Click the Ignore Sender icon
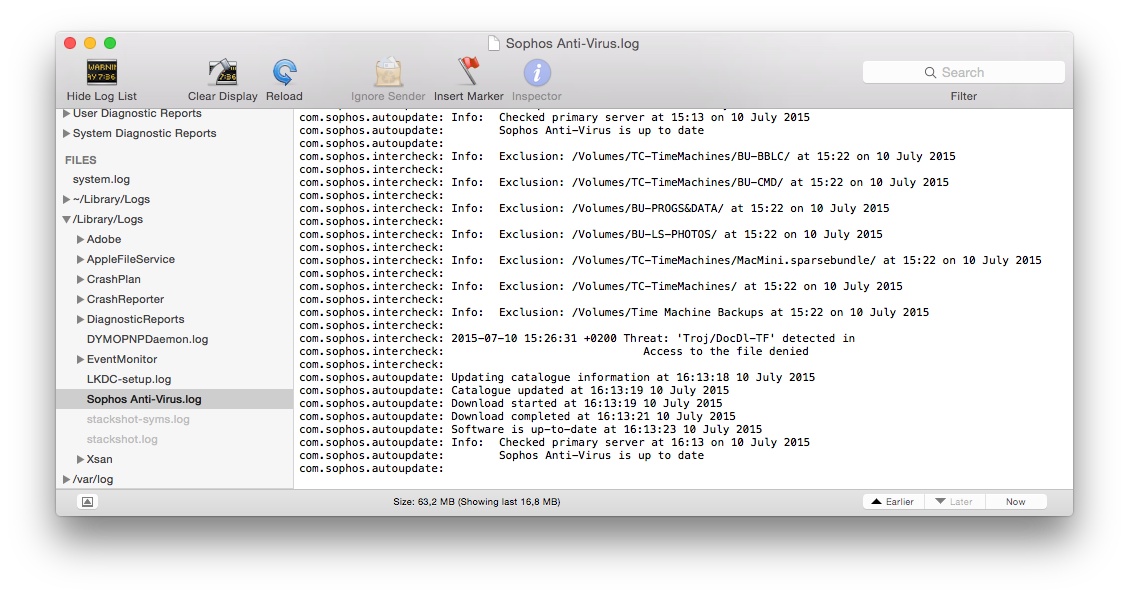The height and width of the screenshot is (596, 1129). point(388,72)
